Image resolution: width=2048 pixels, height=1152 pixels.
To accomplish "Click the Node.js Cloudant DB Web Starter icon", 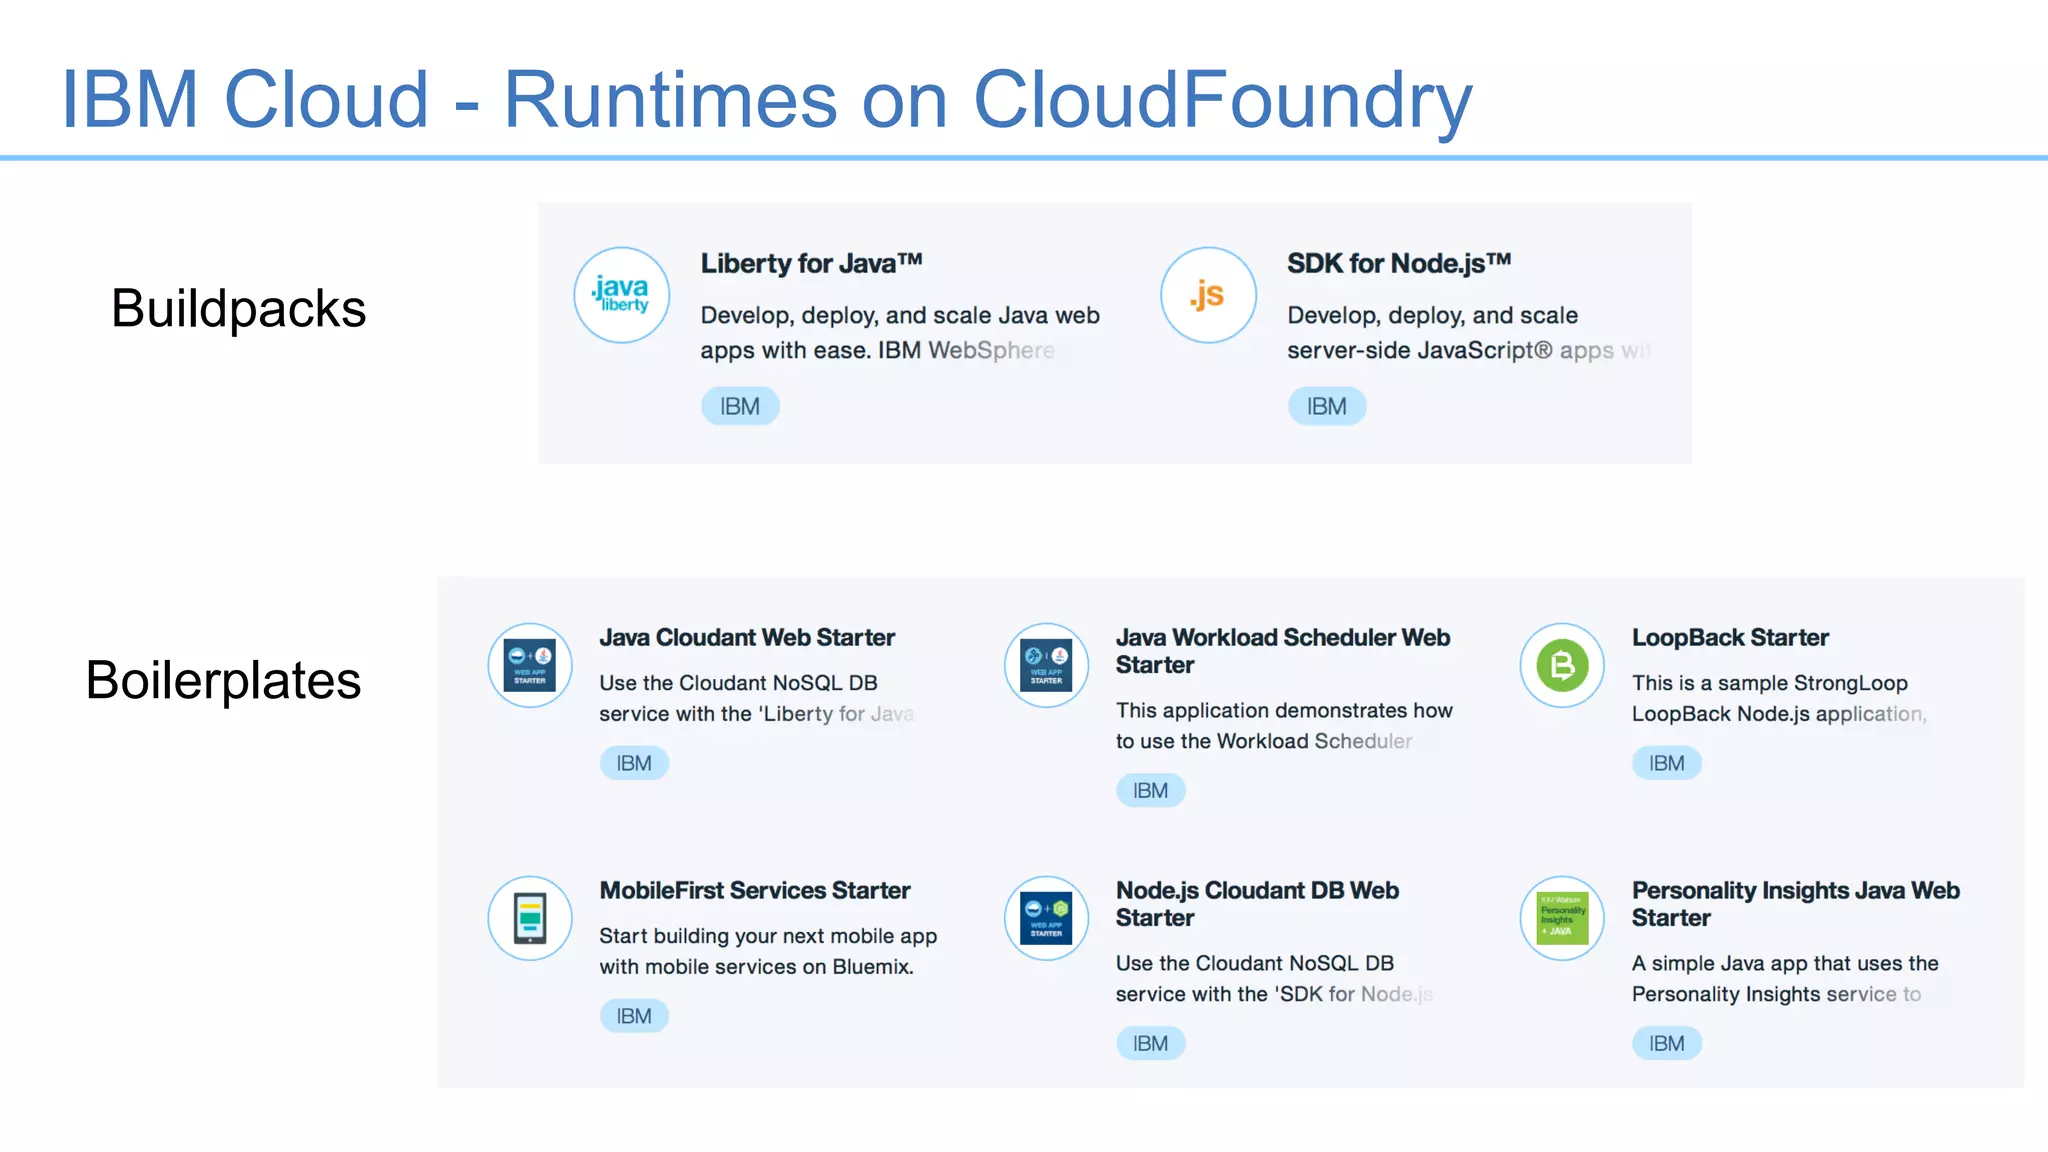I will point(1046,918).
